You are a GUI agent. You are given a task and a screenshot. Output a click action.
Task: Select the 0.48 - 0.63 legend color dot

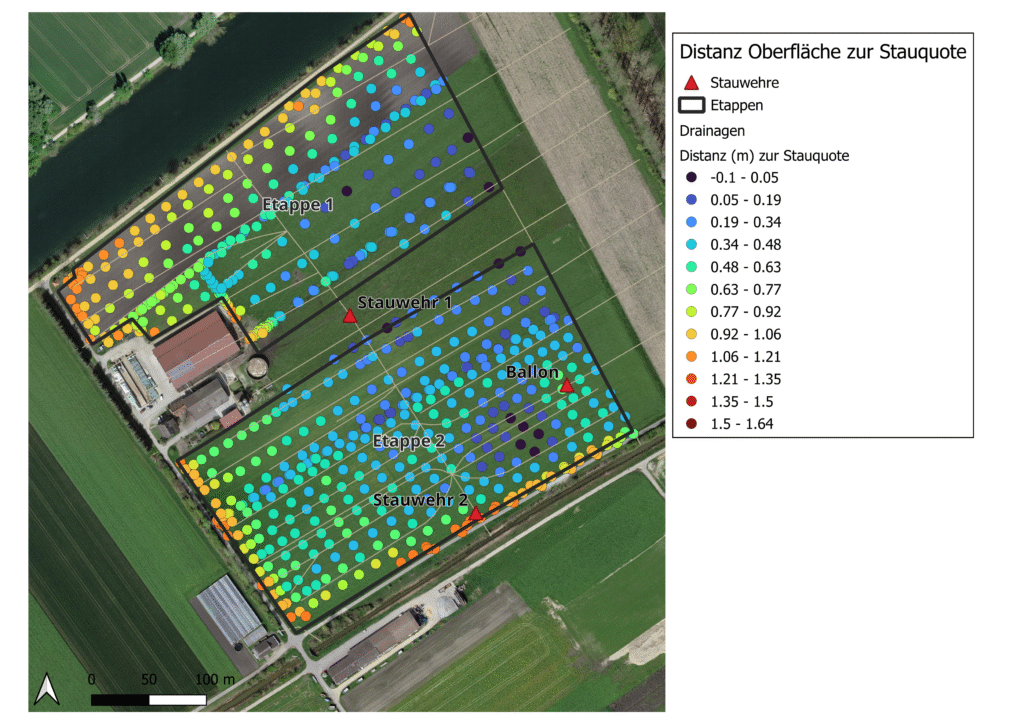[x=691, y=267]
